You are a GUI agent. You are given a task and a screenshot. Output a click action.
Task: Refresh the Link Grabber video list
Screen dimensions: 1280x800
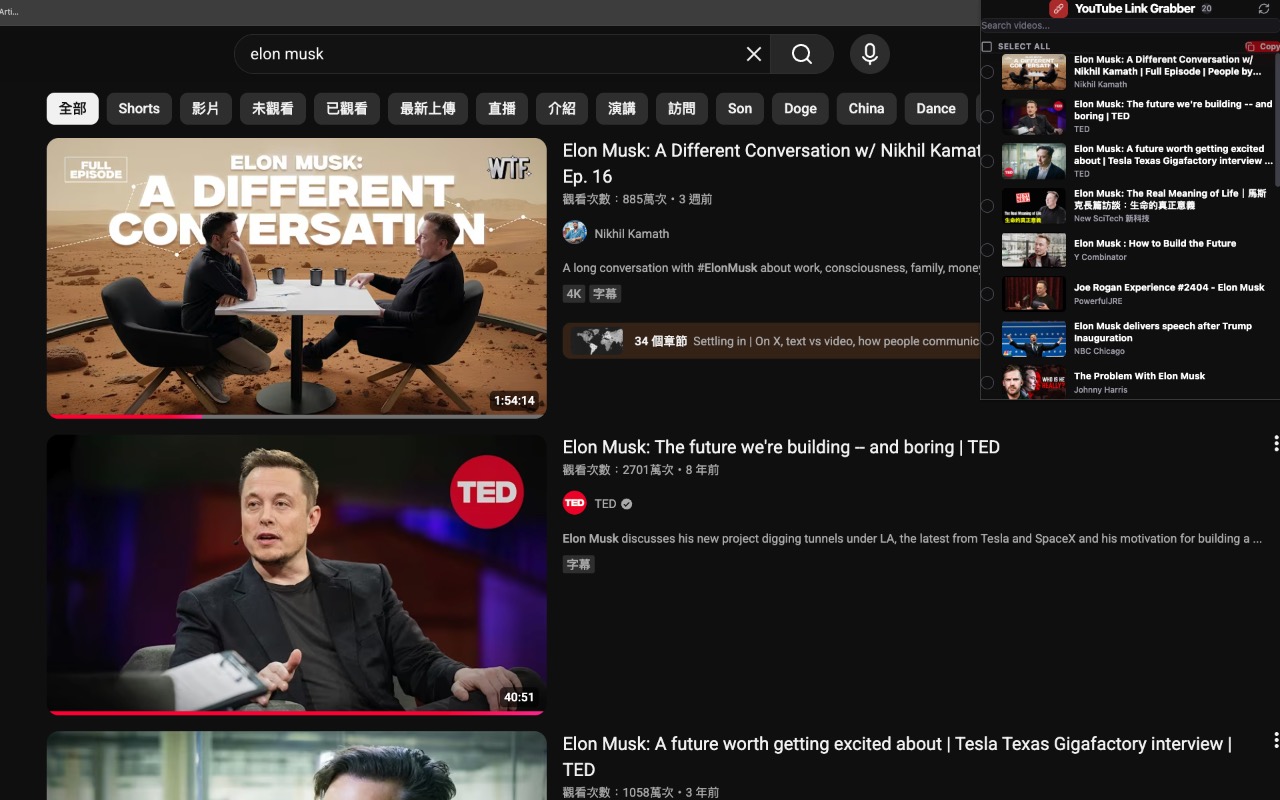pos(1262,9)
